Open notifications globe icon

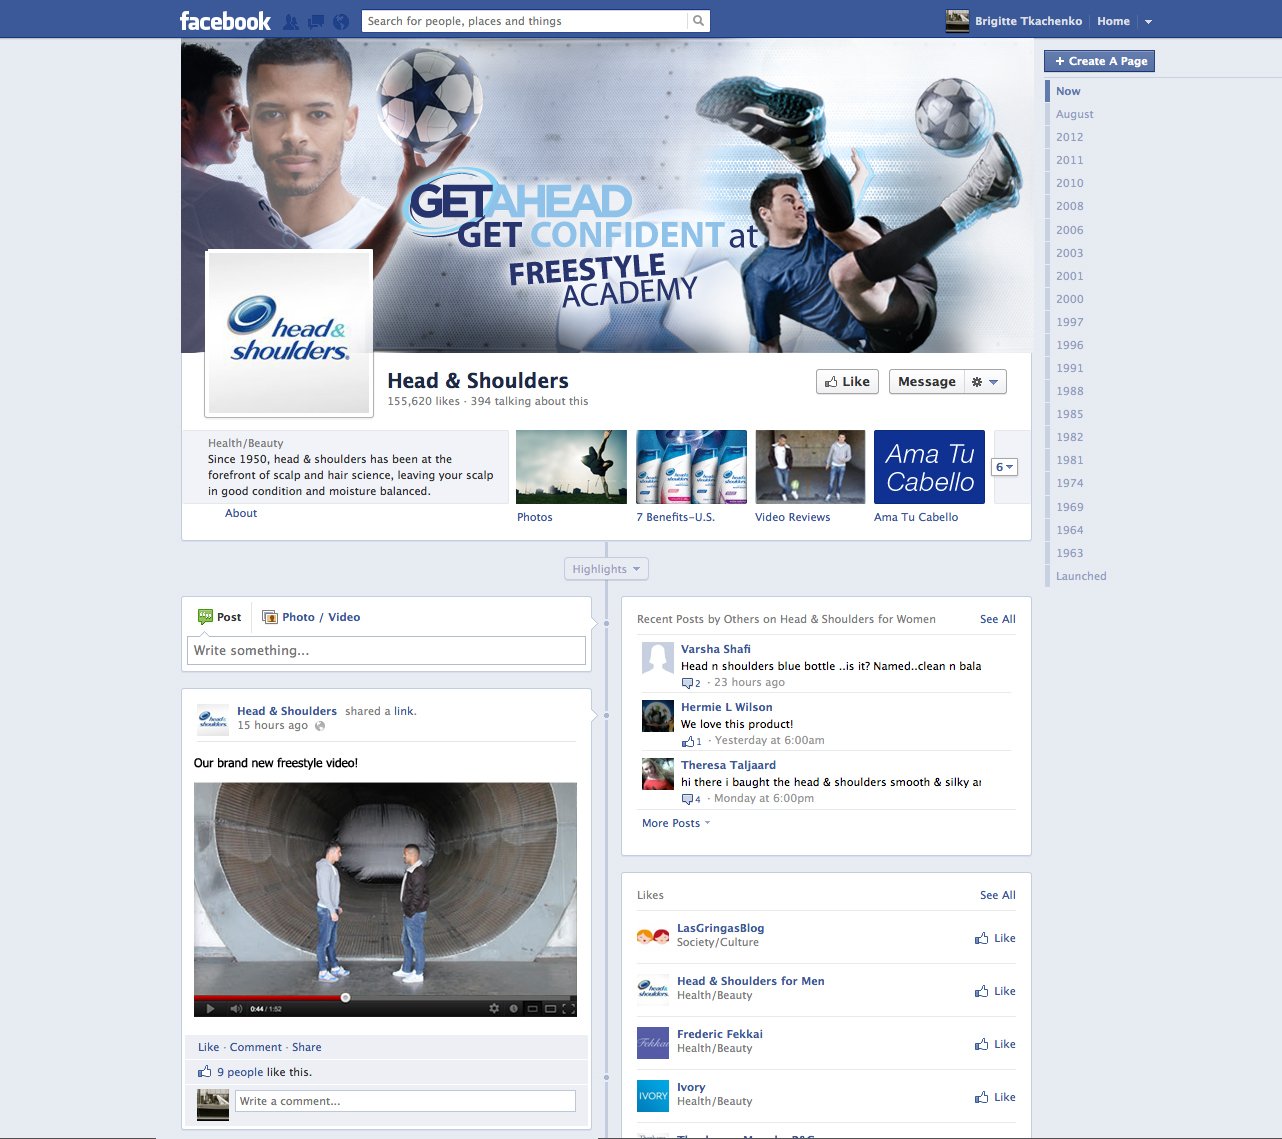(341, 21)
